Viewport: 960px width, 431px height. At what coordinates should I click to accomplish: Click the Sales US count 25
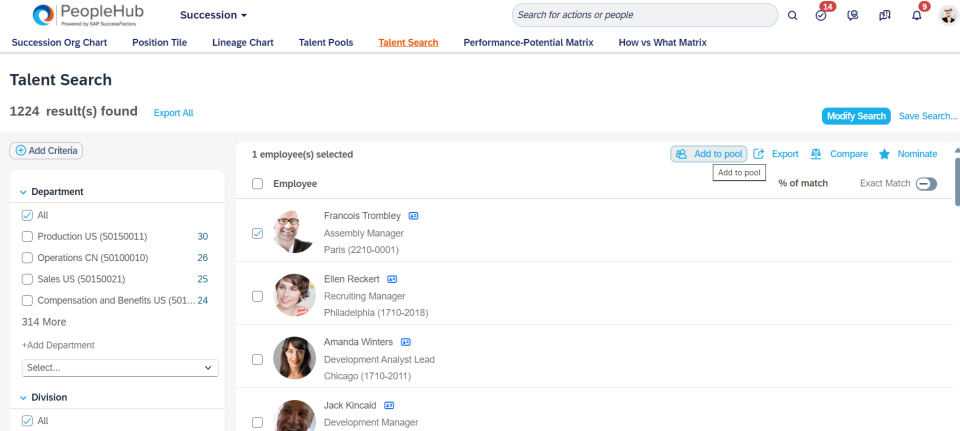point(203,279)
